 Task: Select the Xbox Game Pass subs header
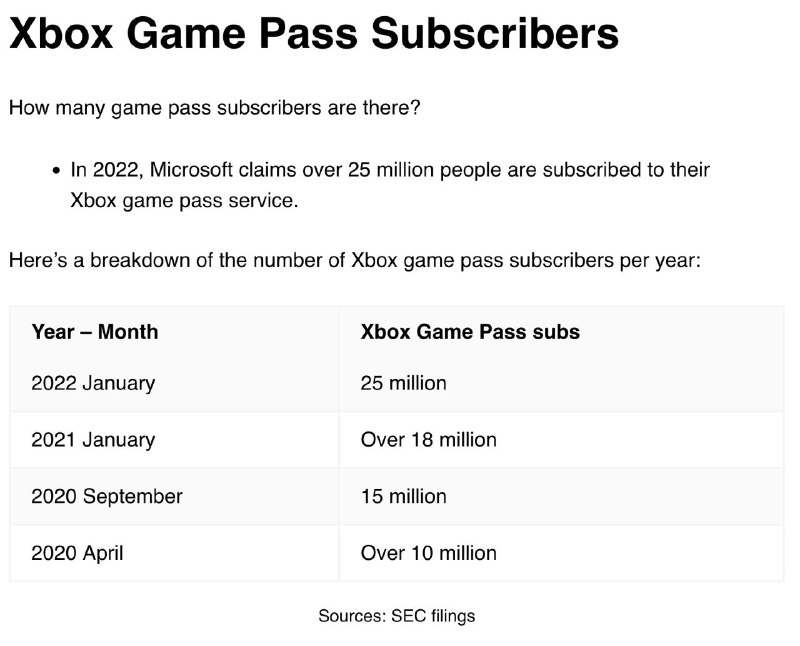[x=470, y=332]
